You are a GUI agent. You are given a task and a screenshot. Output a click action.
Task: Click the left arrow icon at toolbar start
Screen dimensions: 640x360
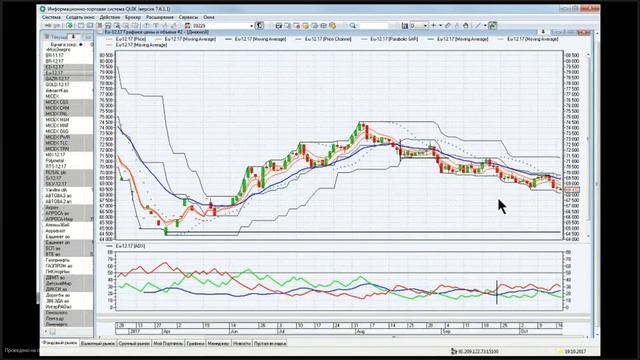coord(48,25)
